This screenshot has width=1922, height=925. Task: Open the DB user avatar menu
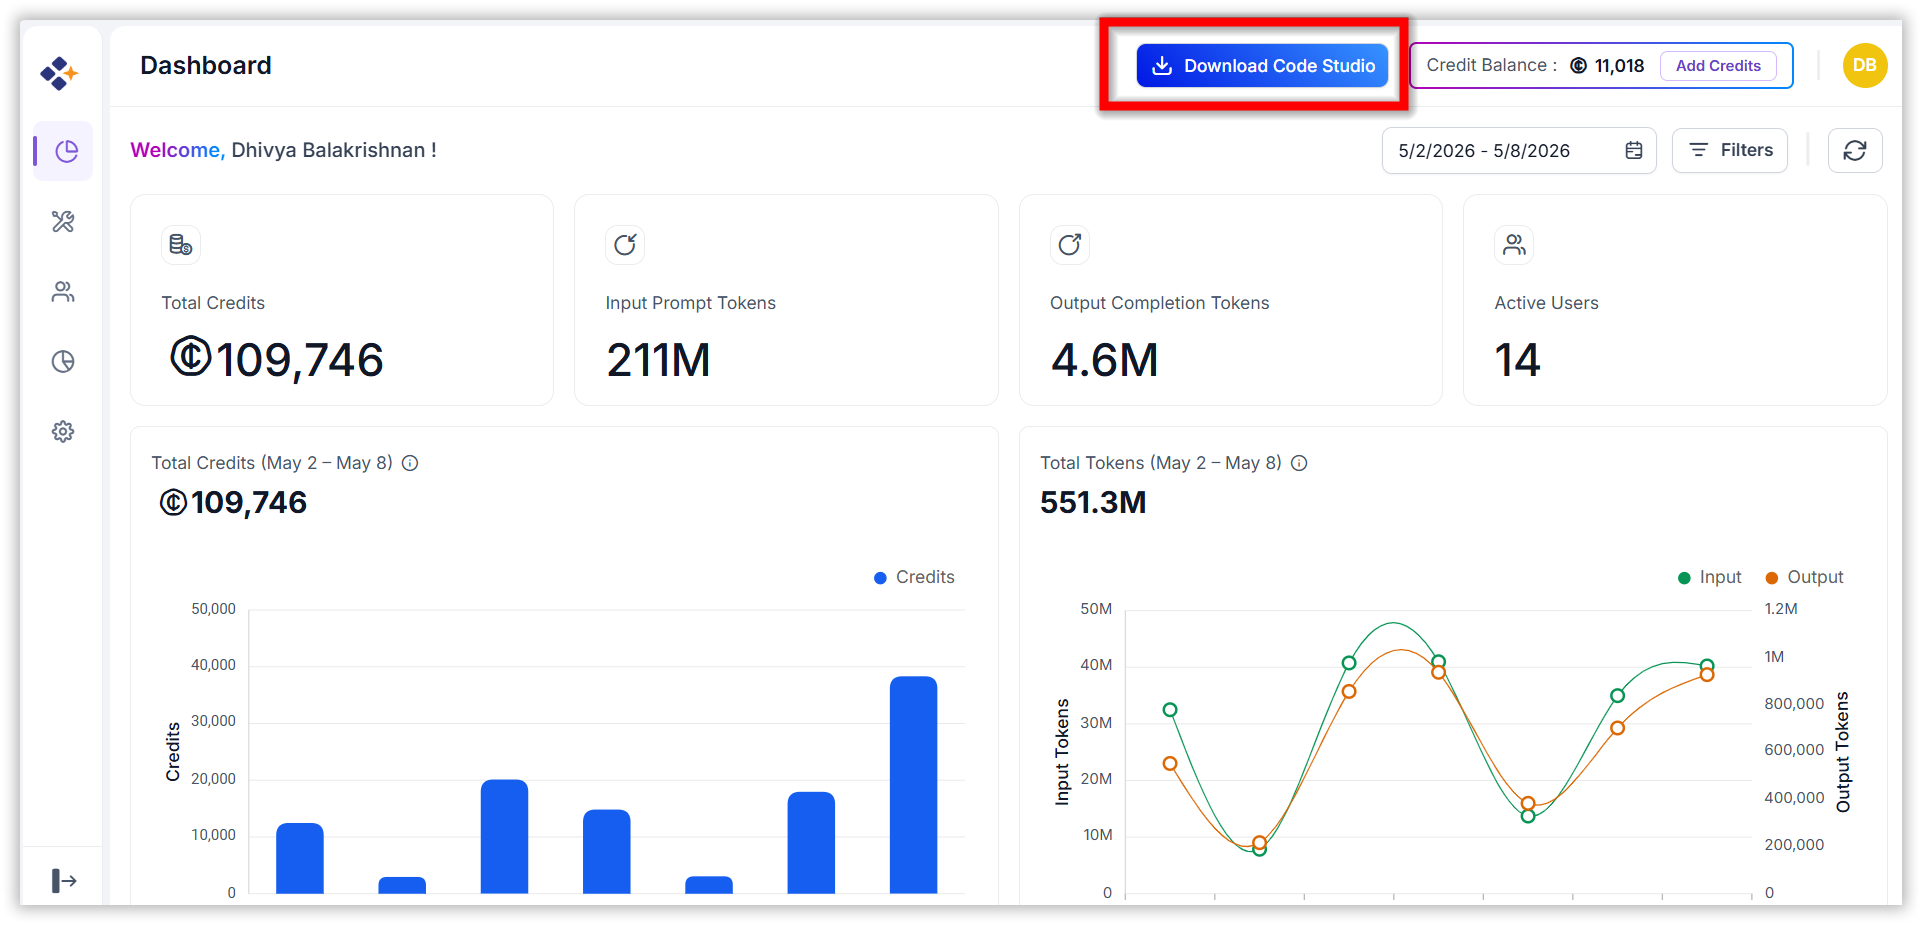point(1865,65)
